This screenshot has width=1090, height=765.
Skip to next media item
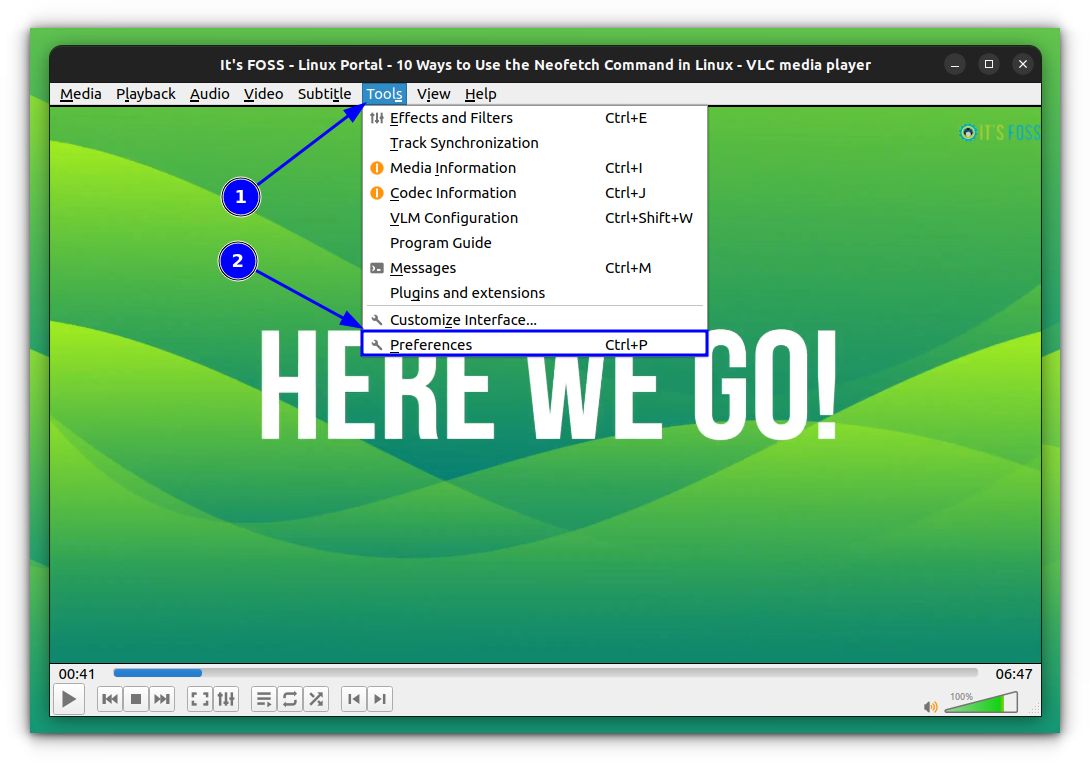pos(162,699)
